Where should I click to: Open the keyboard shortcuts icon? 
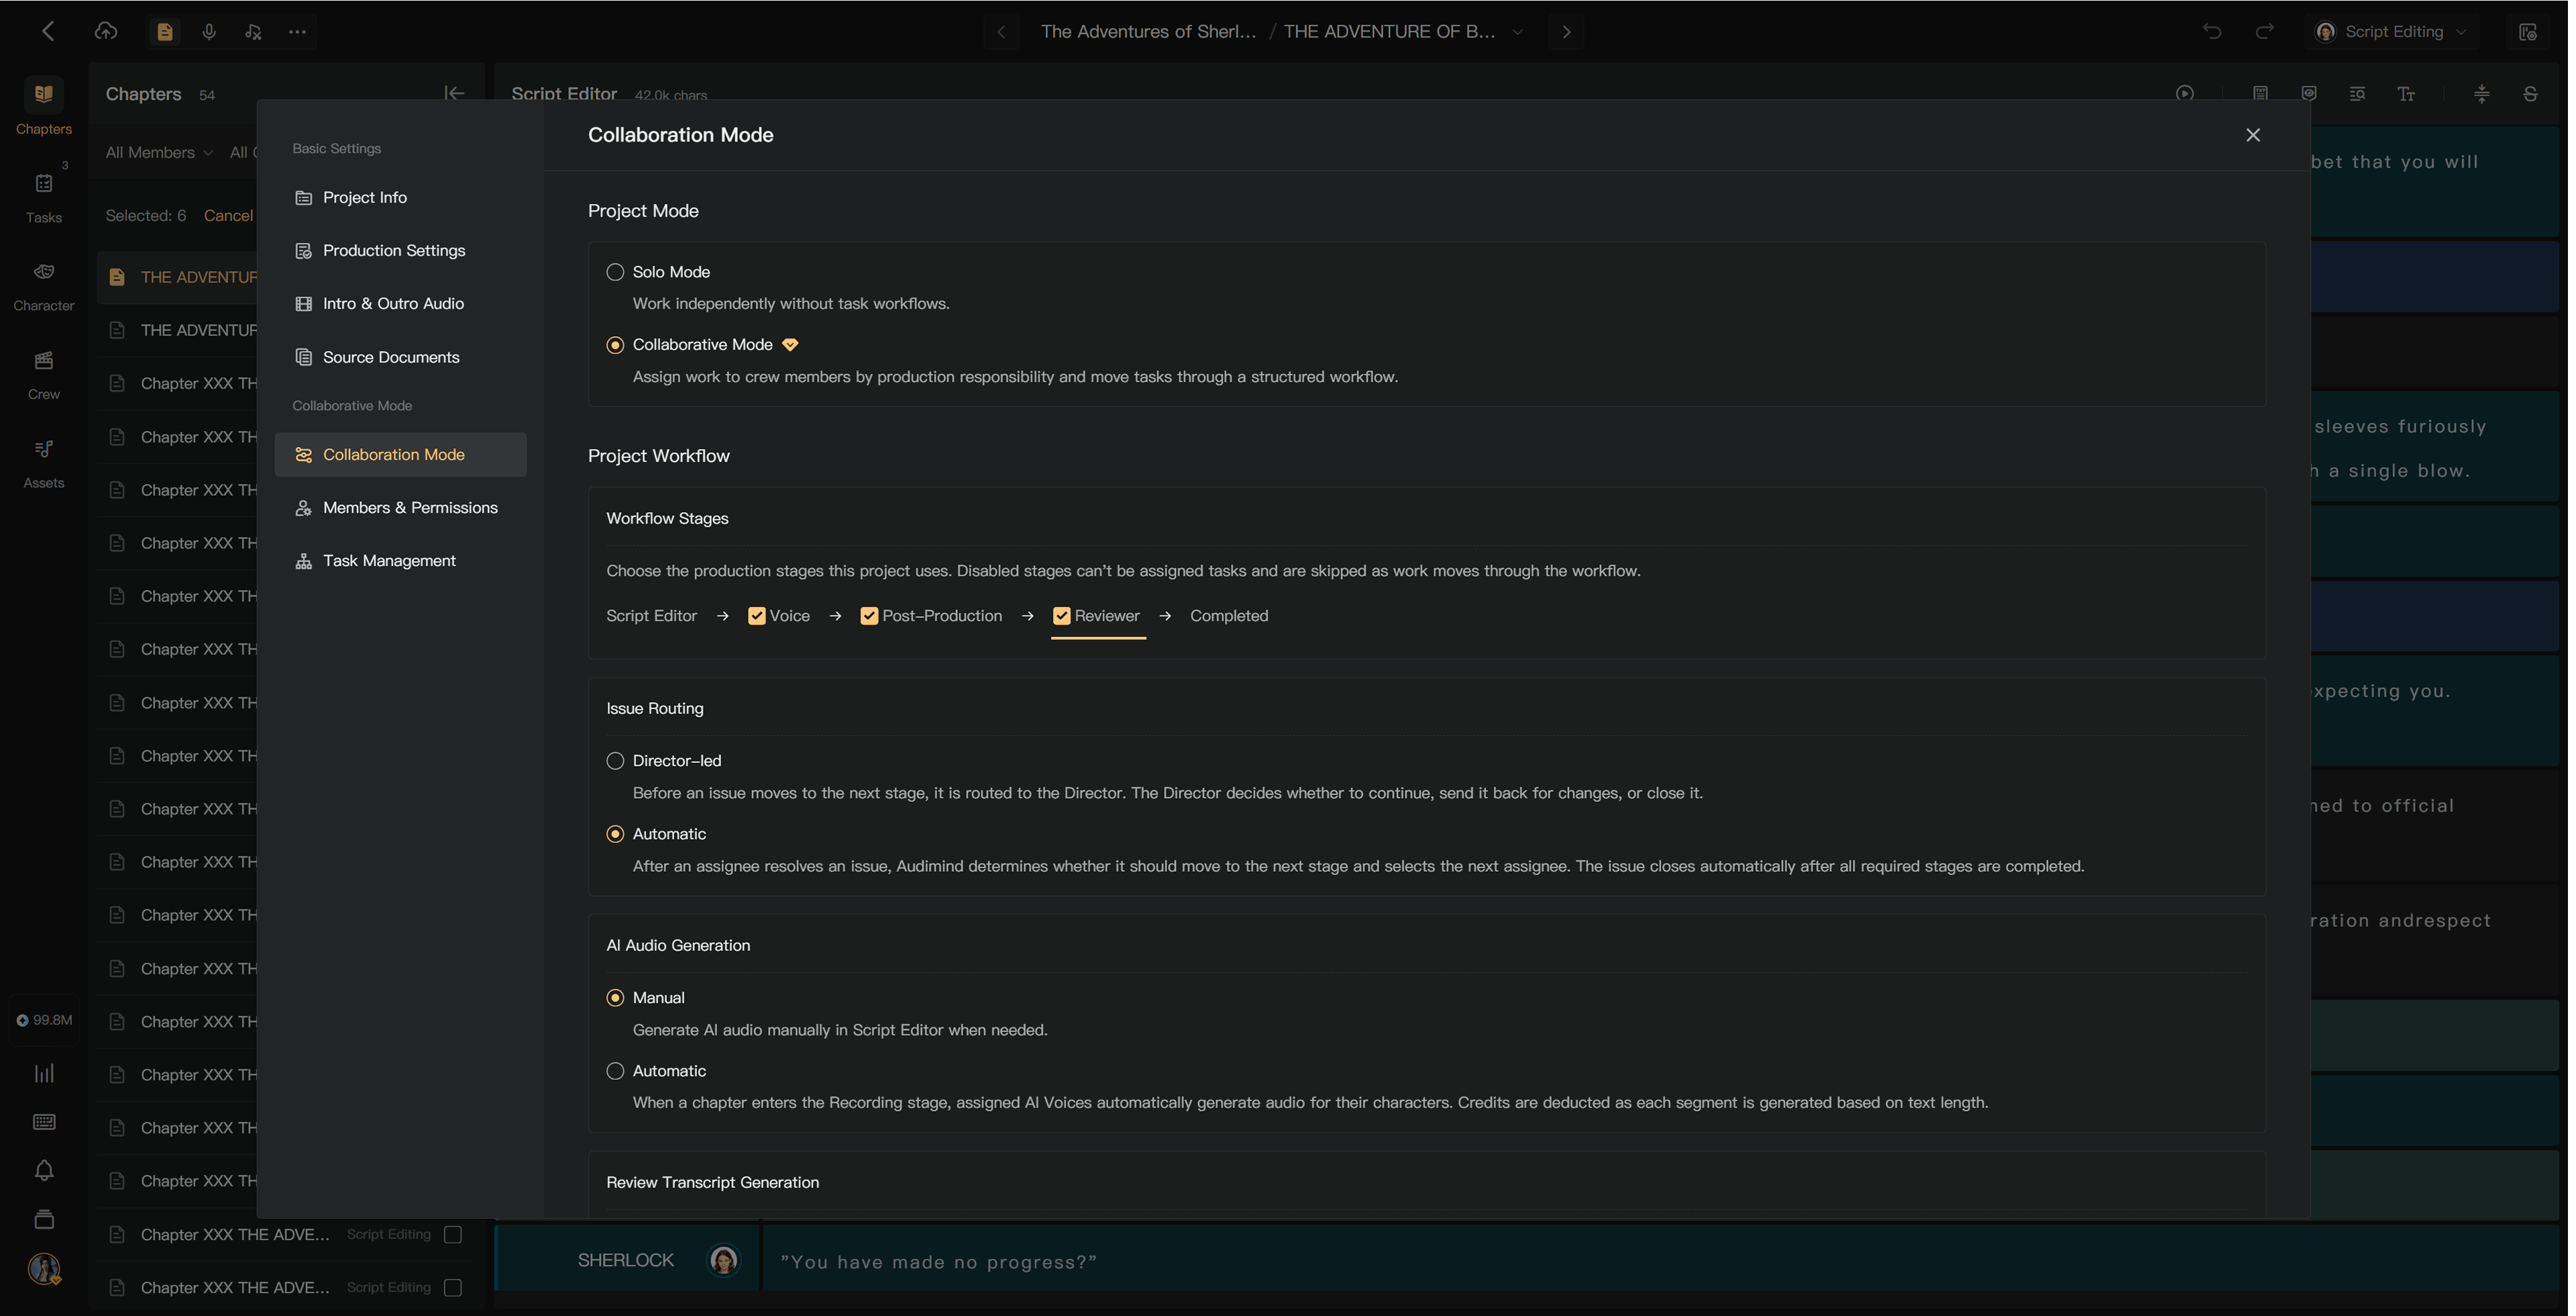point(44,1122)
